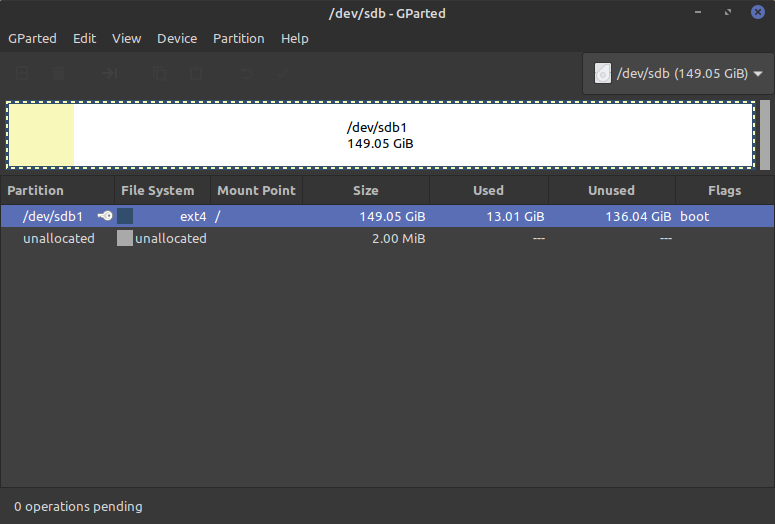
Task: Click the Resize/Move arrow toolbar icon
Action: [x=109, y=74]
